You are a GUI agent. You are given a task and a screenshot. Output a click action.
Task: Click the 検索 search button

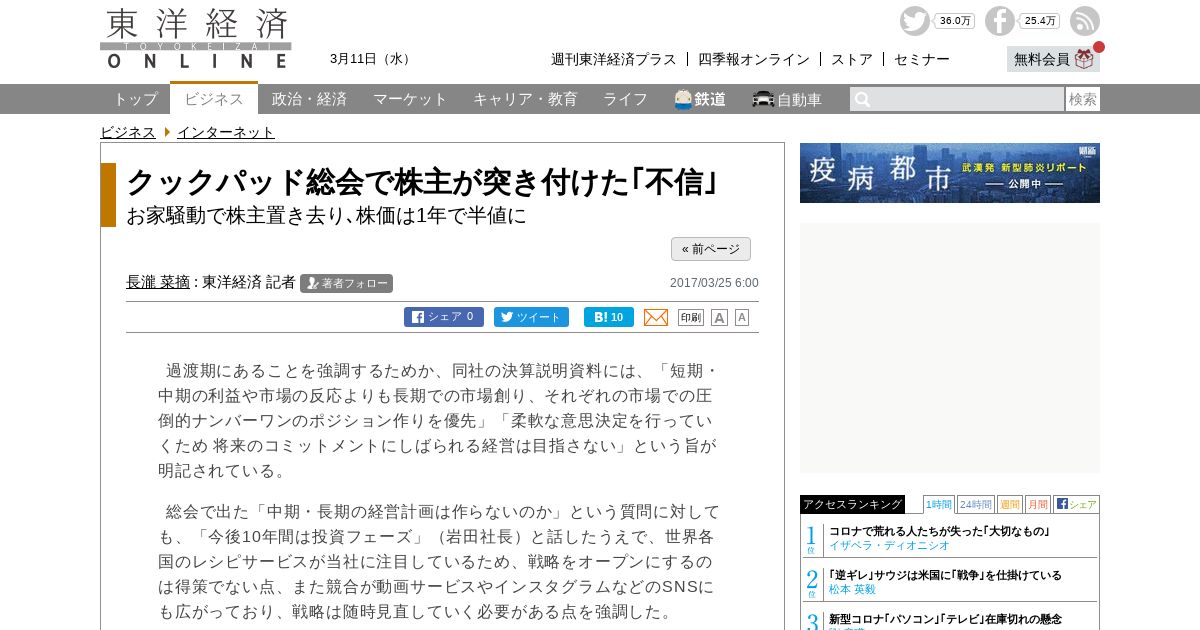(1083, 99)
